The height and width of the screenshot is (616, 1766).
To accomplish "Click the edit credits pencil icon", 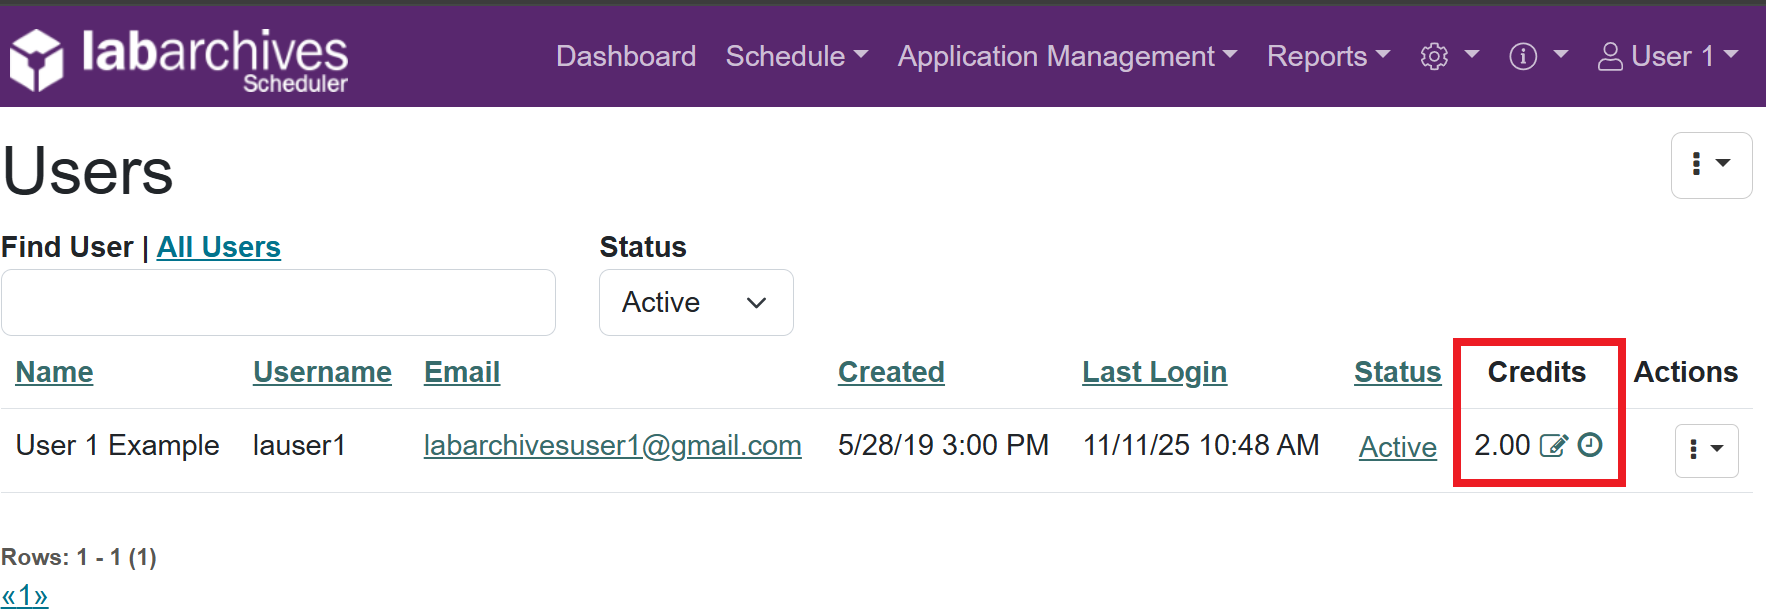I will (1553, 445).
